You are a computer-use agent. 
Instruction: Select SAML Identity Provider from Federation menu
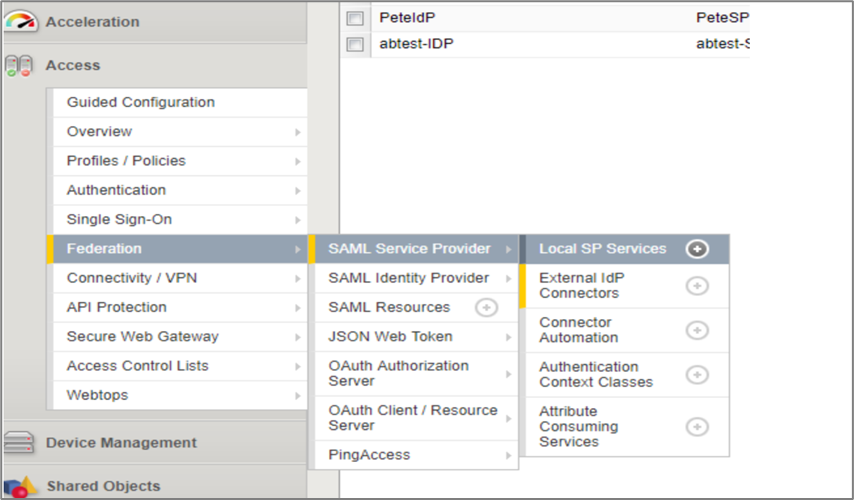click(409, 278)
